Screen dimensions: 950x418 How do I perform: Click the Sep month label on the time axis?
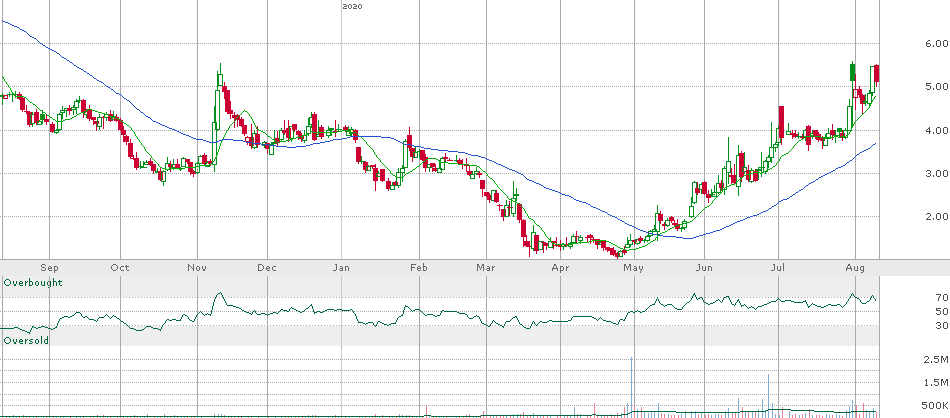coord(49,267)
